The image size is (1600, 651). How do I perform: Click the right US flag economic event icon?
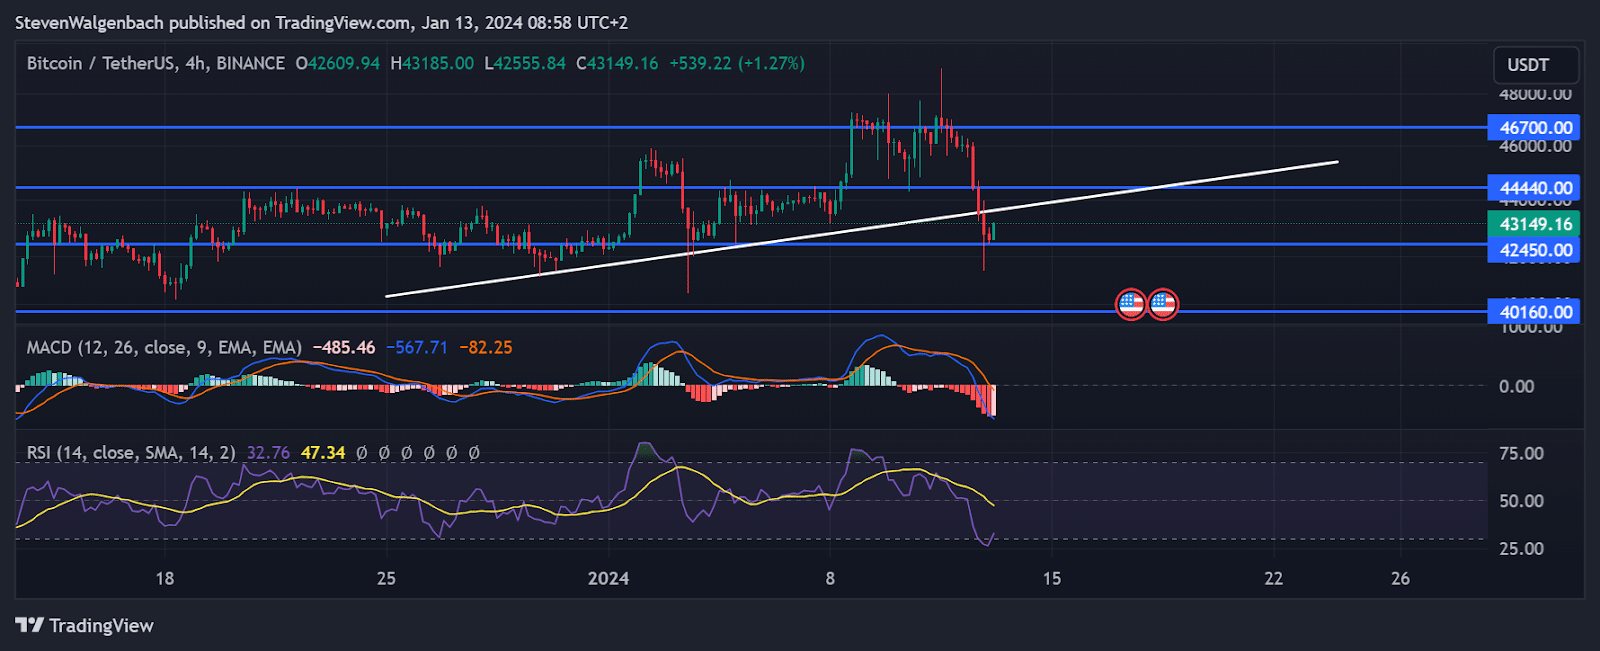1163,304
